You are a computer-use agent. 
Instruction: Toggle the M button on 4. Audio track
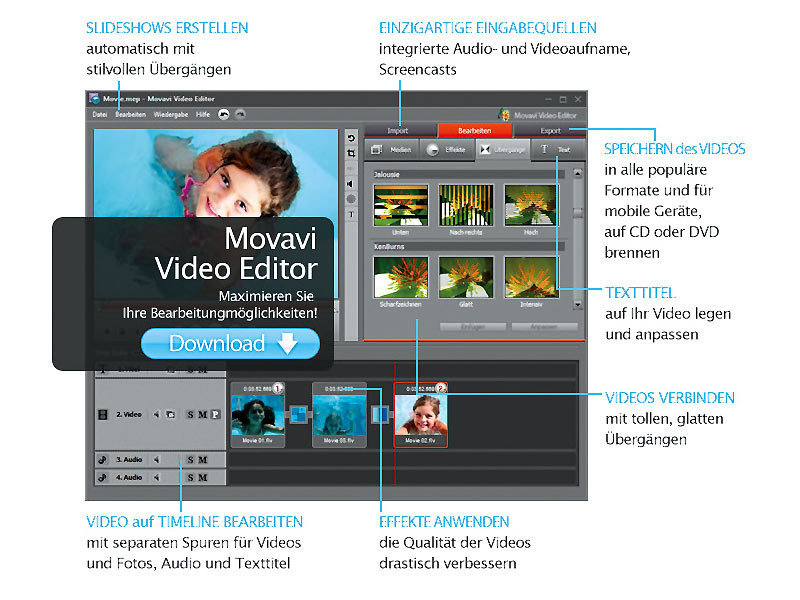click(x=203, y=478)
